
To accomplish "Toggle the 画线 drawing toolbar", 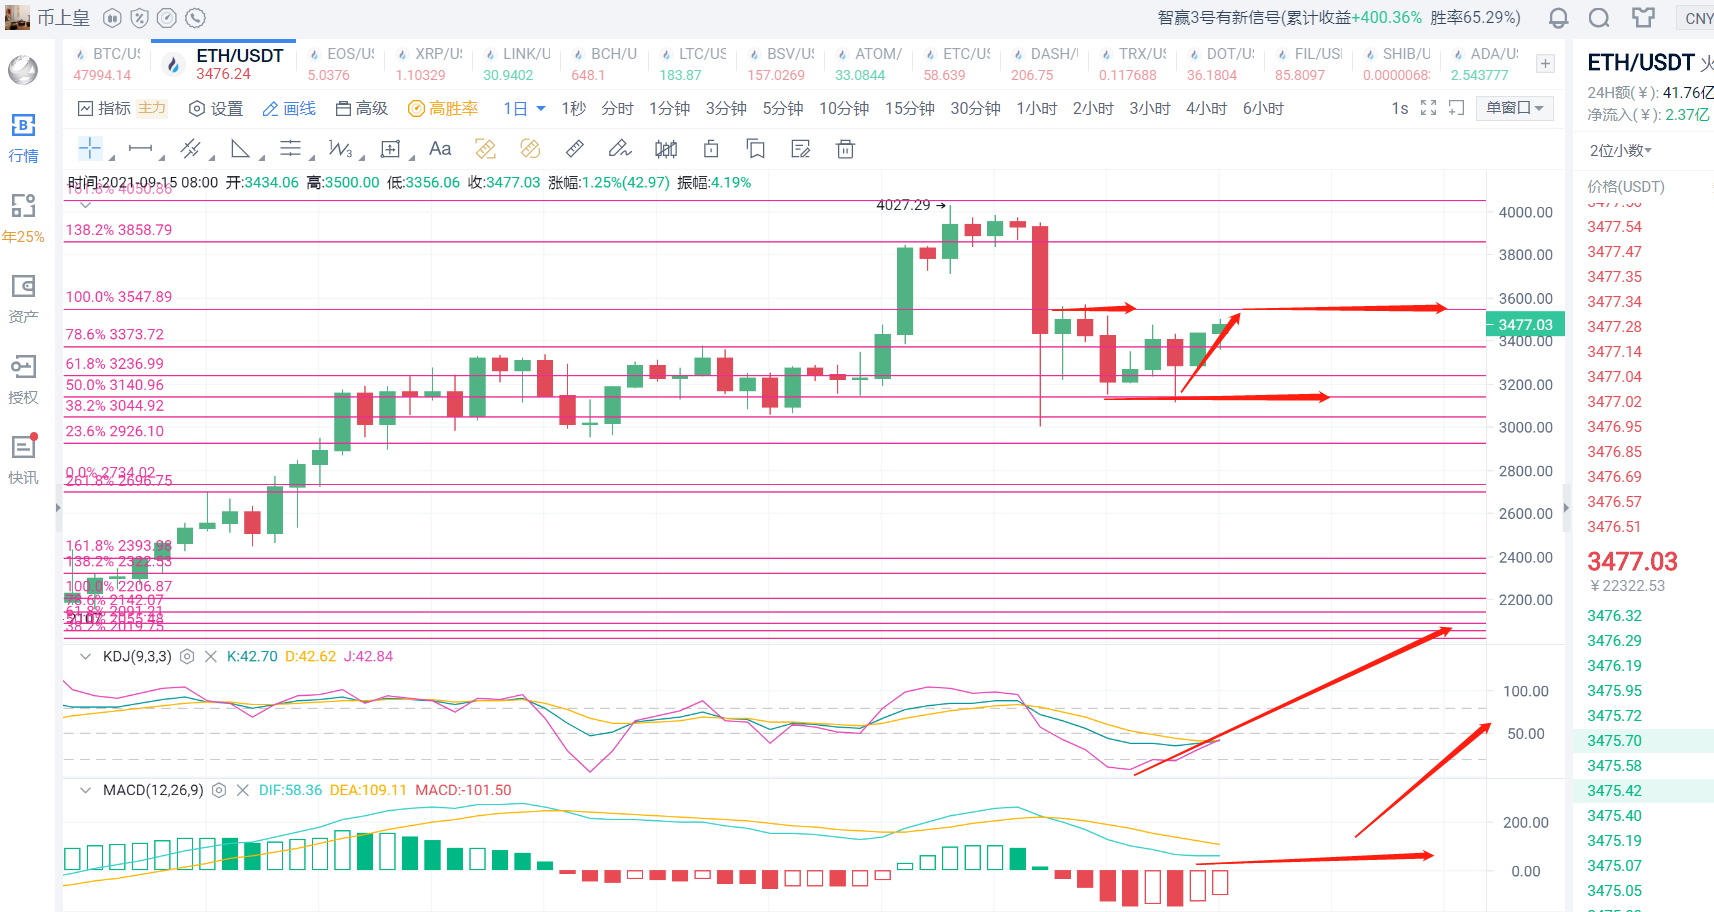I will click(x=289, y=108).
